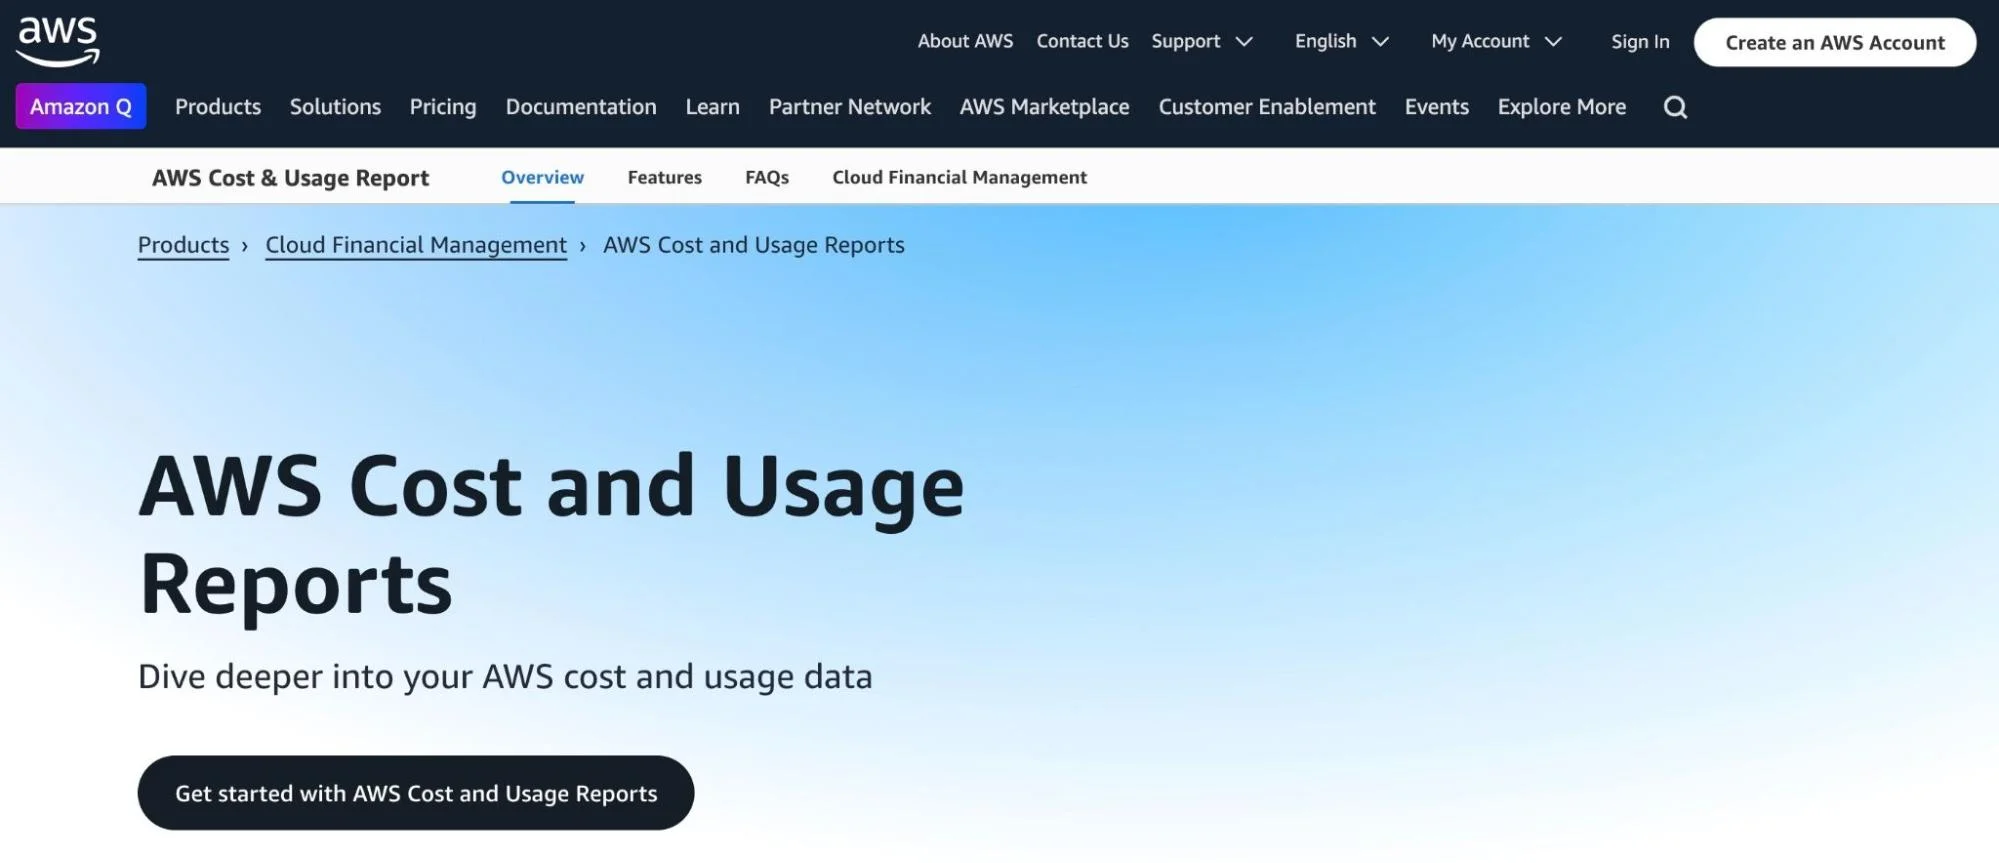Click AWS Cost and Usage Reports breadcrumb text
This screenshot has height=863, width=1999.
coord(753,245)
